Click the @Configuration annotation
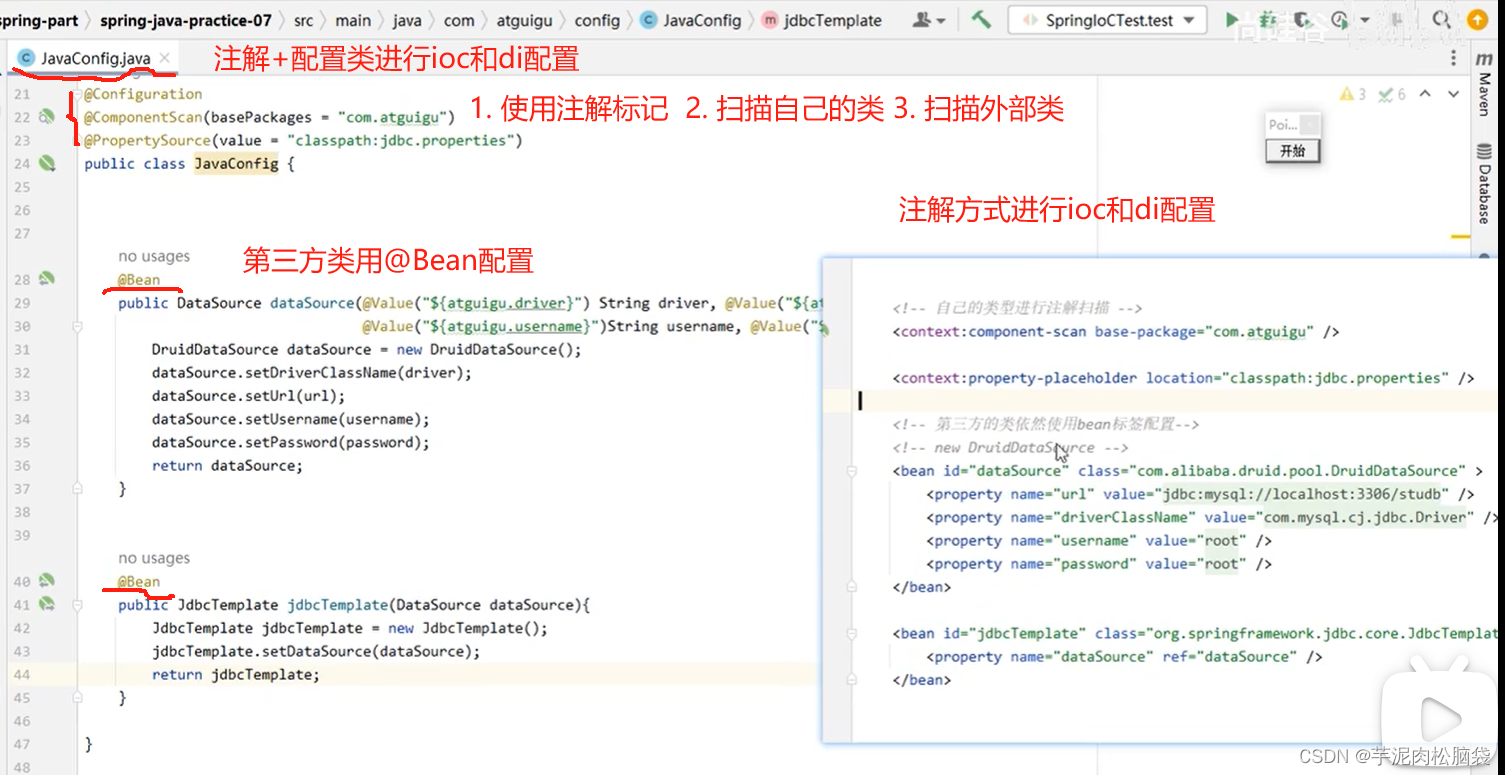The height and width of the screenshot is (775, 1505). coord(143,94)
